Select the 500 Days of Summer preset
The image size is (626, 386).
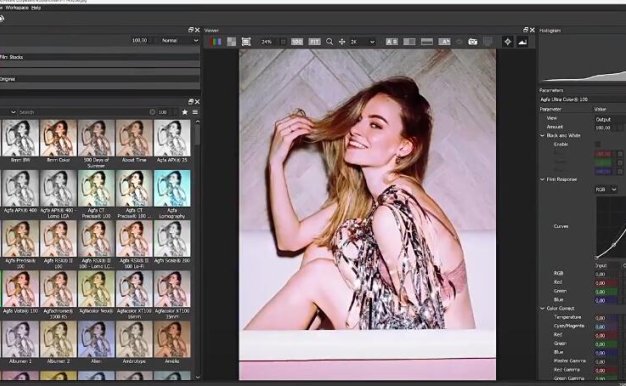point(96,138)
